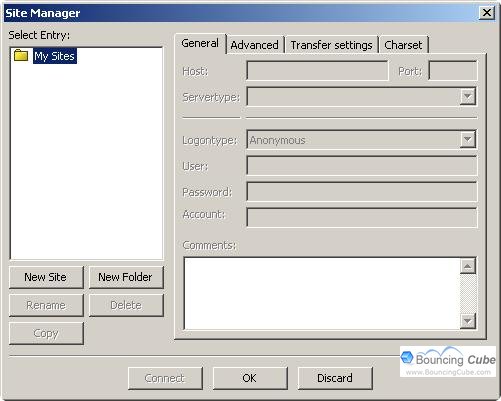The width and height of the screenshot is (501, 401).
Task: Click the Copy button
Action: [x=46, y=333]
